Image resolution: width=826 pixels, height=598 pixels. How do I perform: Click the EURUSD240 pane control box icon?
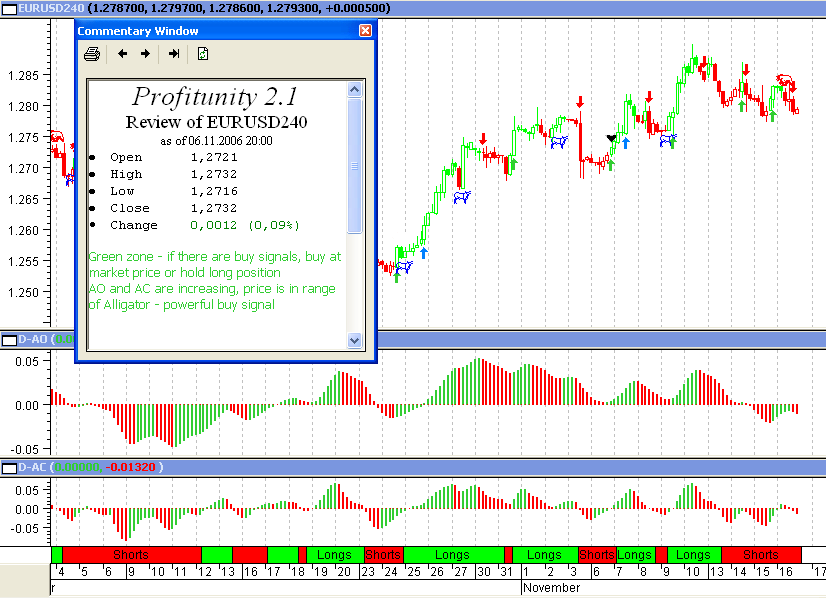pyautogui.click(x=9, y=9)
